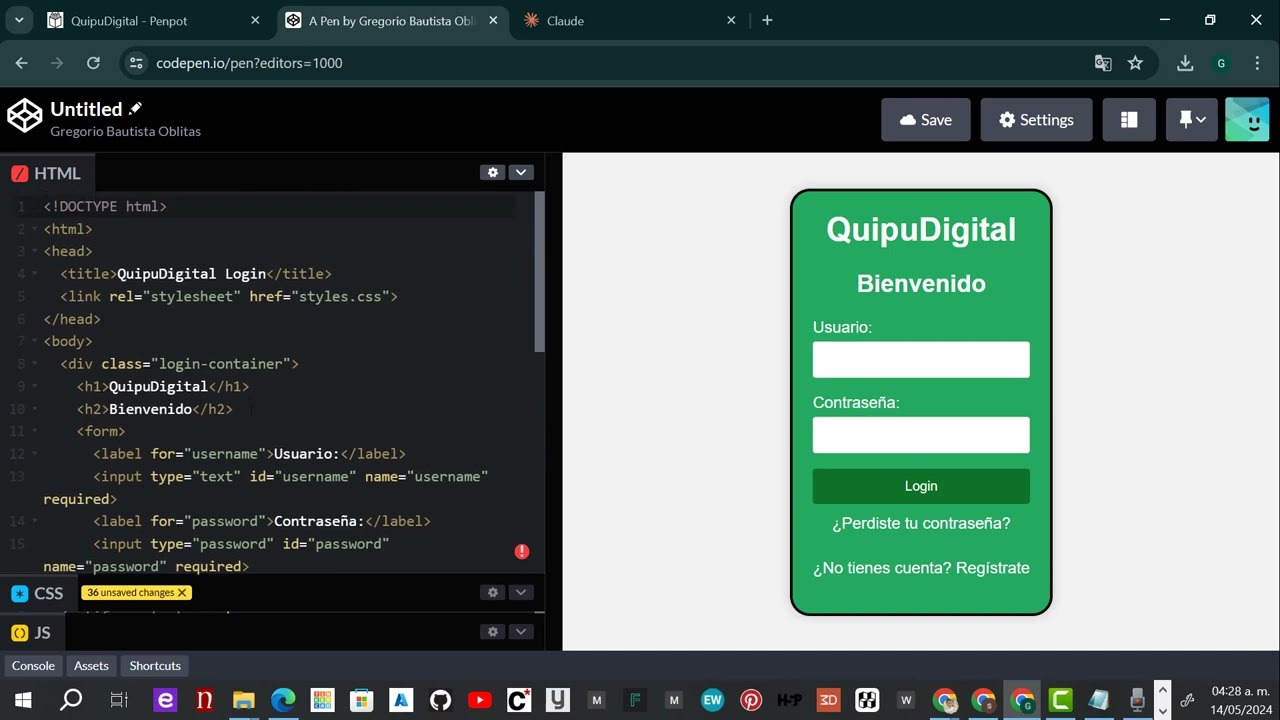The height and width of the screenshot is (720, 1280).
Task: Expand HTML editor options chevron
Action: pyautogui.click(x=520, y=172)
